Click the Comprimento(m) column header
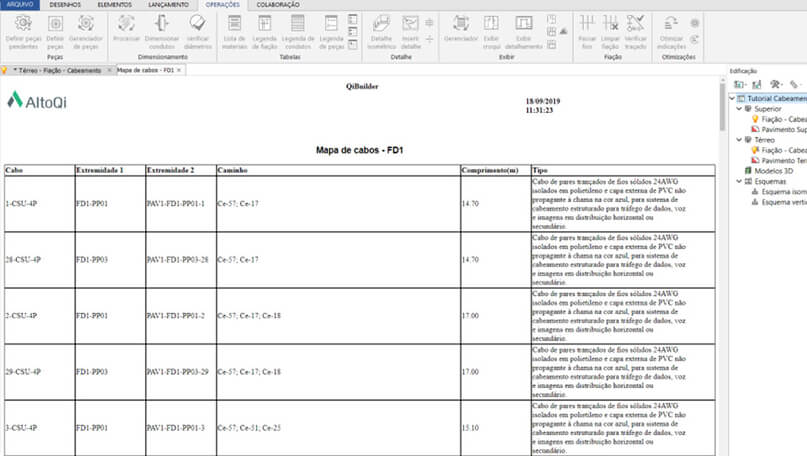 (x=496, y=170)
